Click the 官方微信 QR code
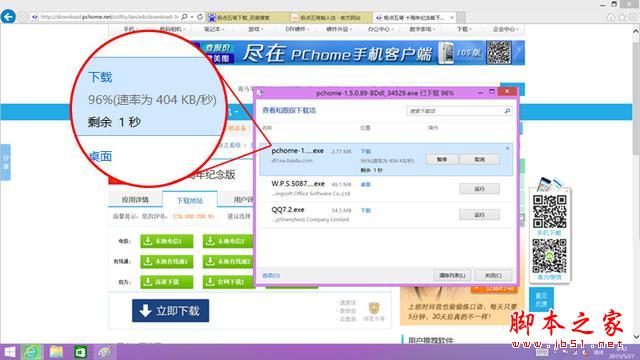Image resolution: width=640 pixels, height=360 pixels. (549, 256)
